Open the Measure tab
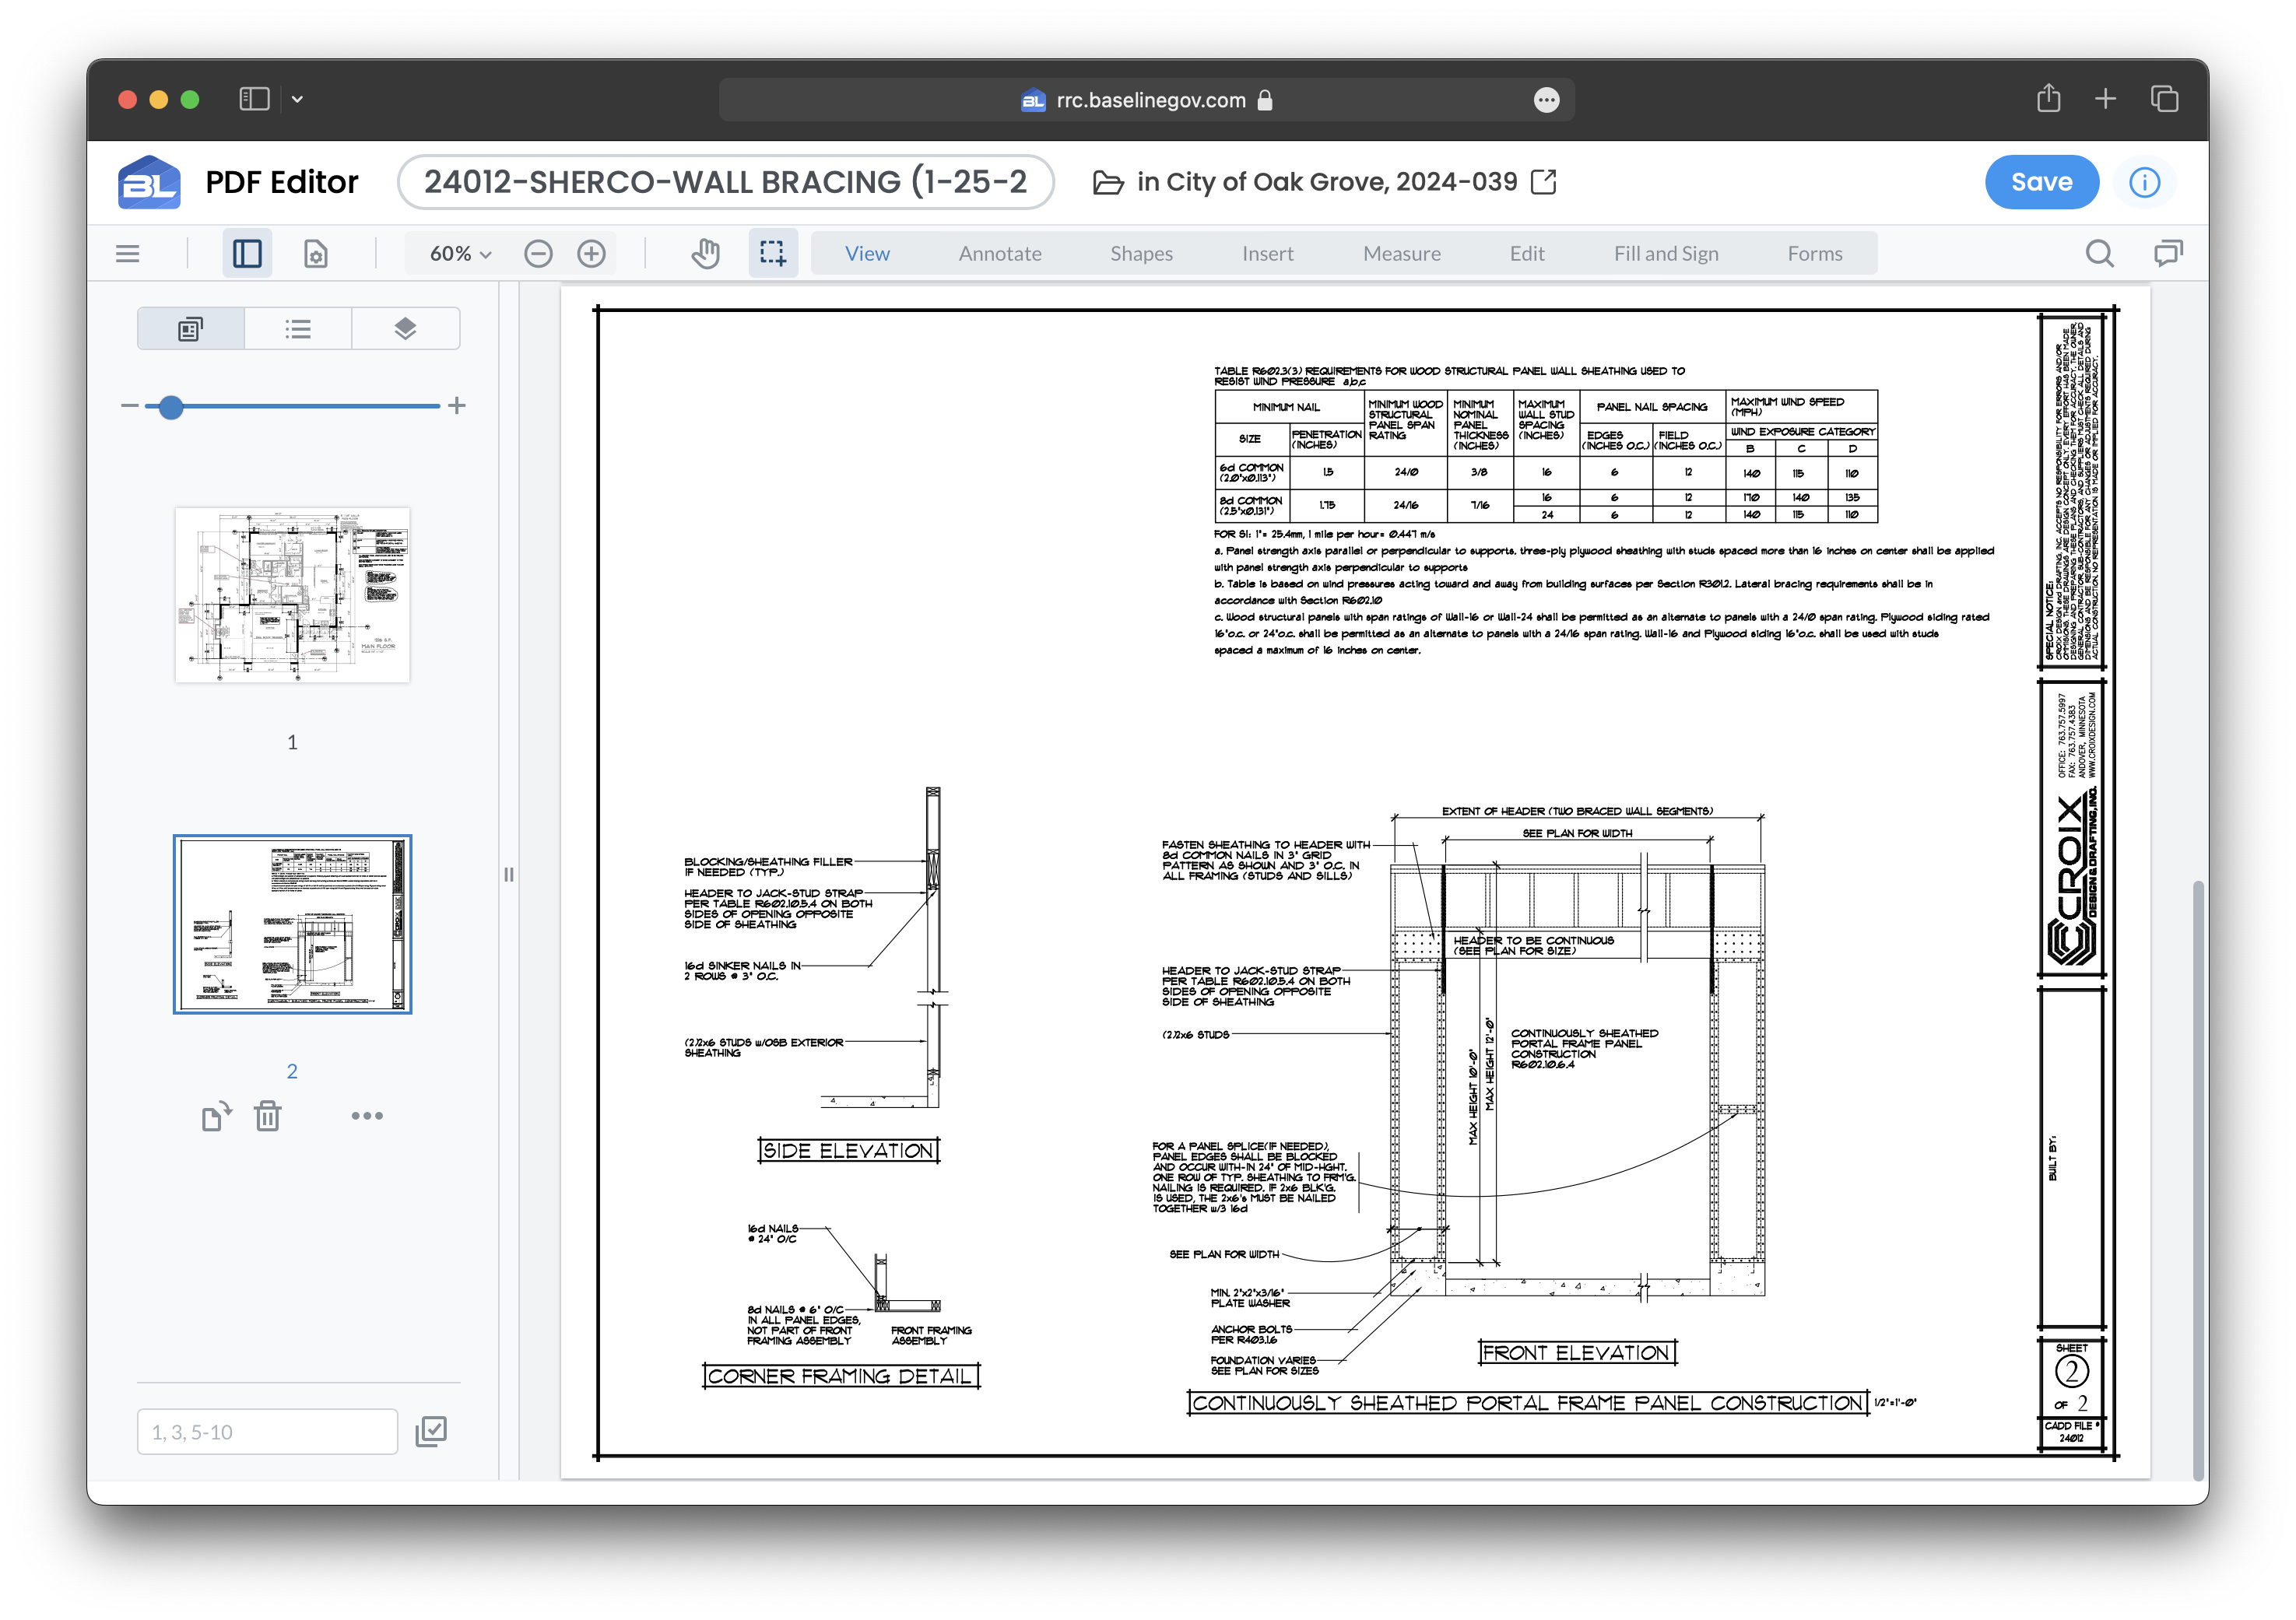 tap(1401, 254)
